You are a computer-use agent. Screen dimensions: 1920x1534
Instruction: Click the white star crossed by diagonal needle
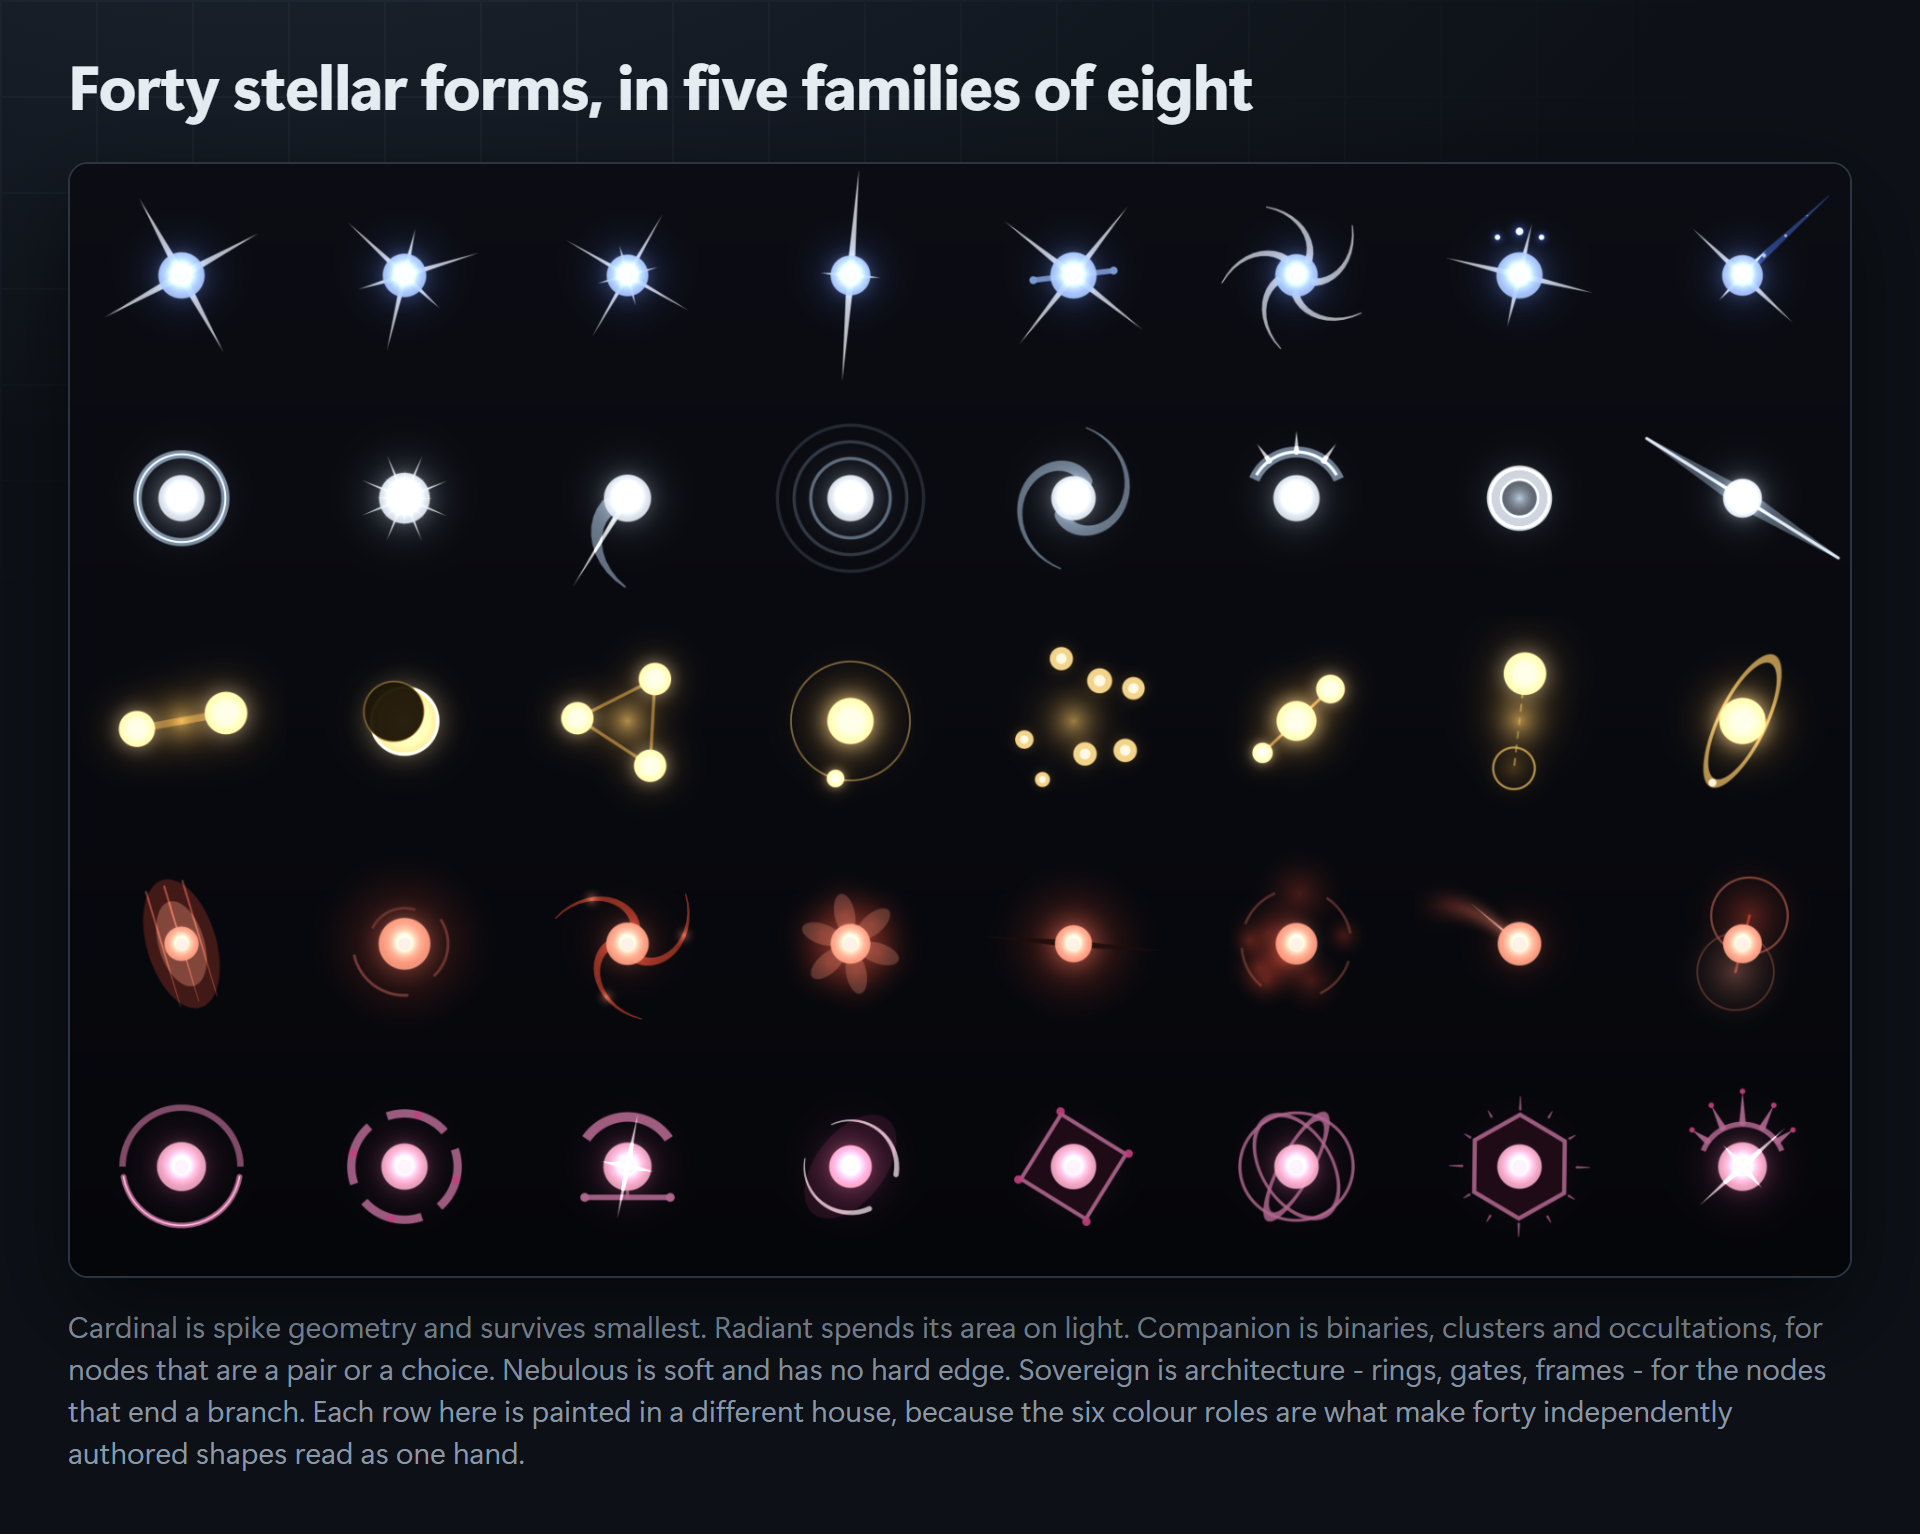tap(1742, 498)
